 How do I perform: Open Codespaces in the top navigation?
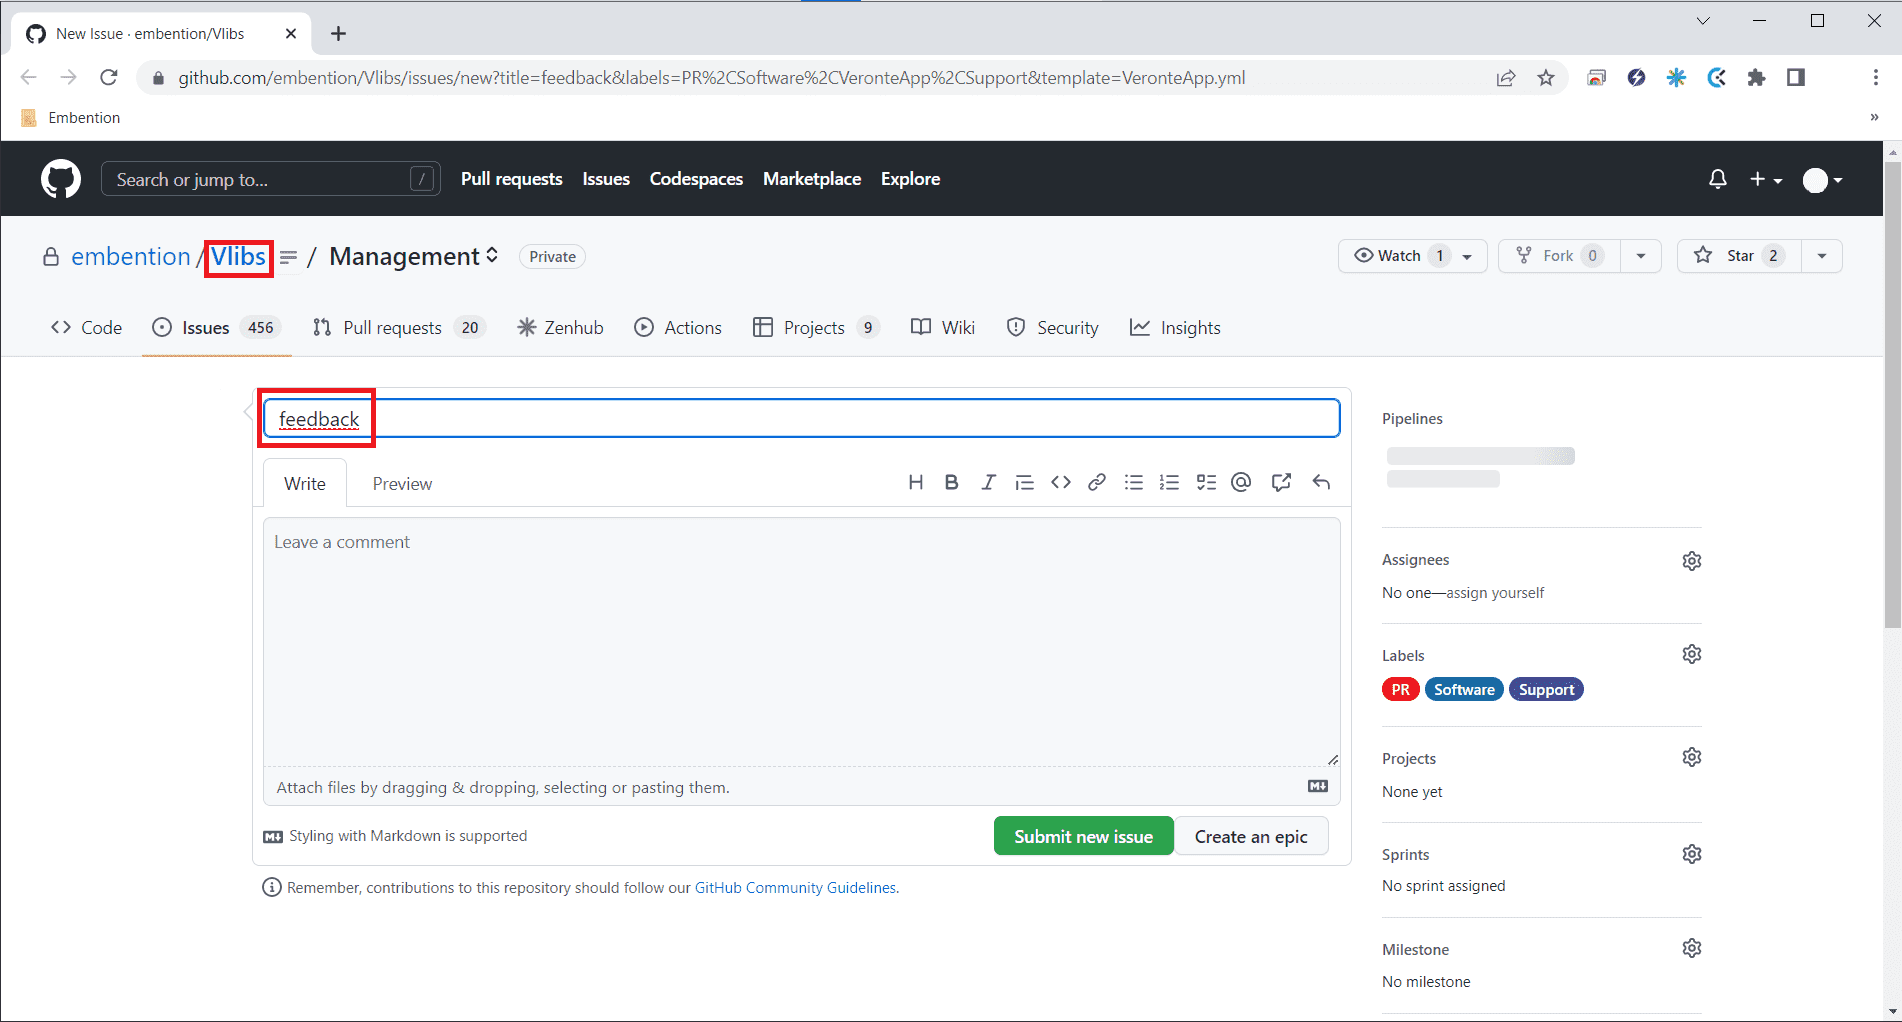pos(696,179)
